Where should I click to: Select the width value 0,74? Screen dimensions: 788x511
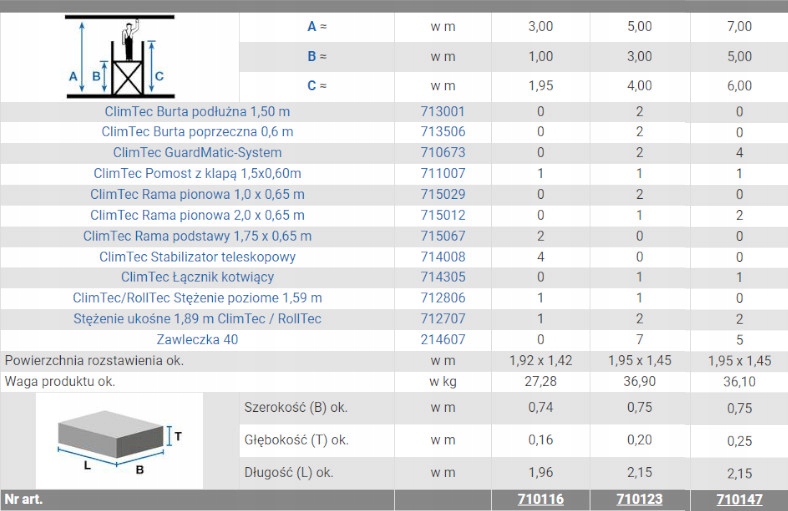click(541, 407)
